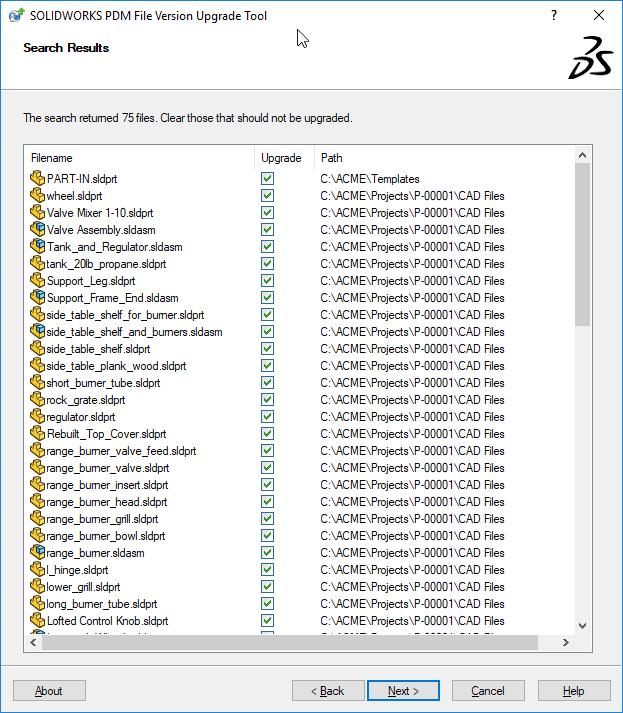Close the Upgrade Tool window
This screenshot has height=713, width=623.
pos(599,15)
